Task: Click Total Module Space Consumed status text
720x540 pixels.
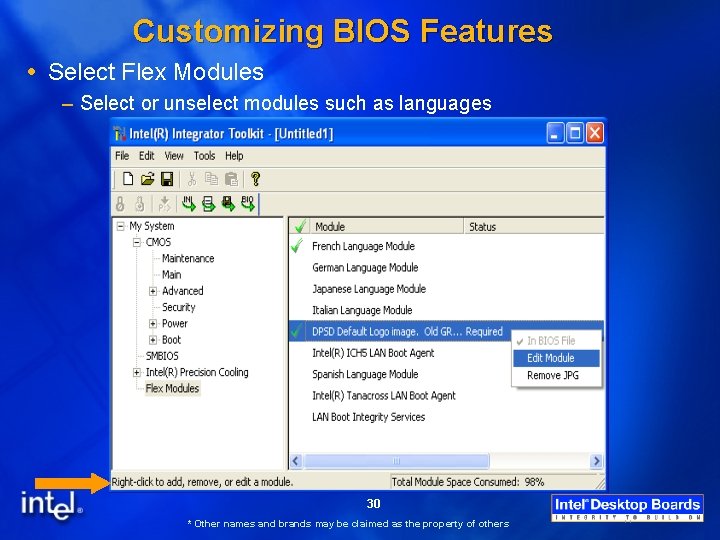Action: [467, 482]
